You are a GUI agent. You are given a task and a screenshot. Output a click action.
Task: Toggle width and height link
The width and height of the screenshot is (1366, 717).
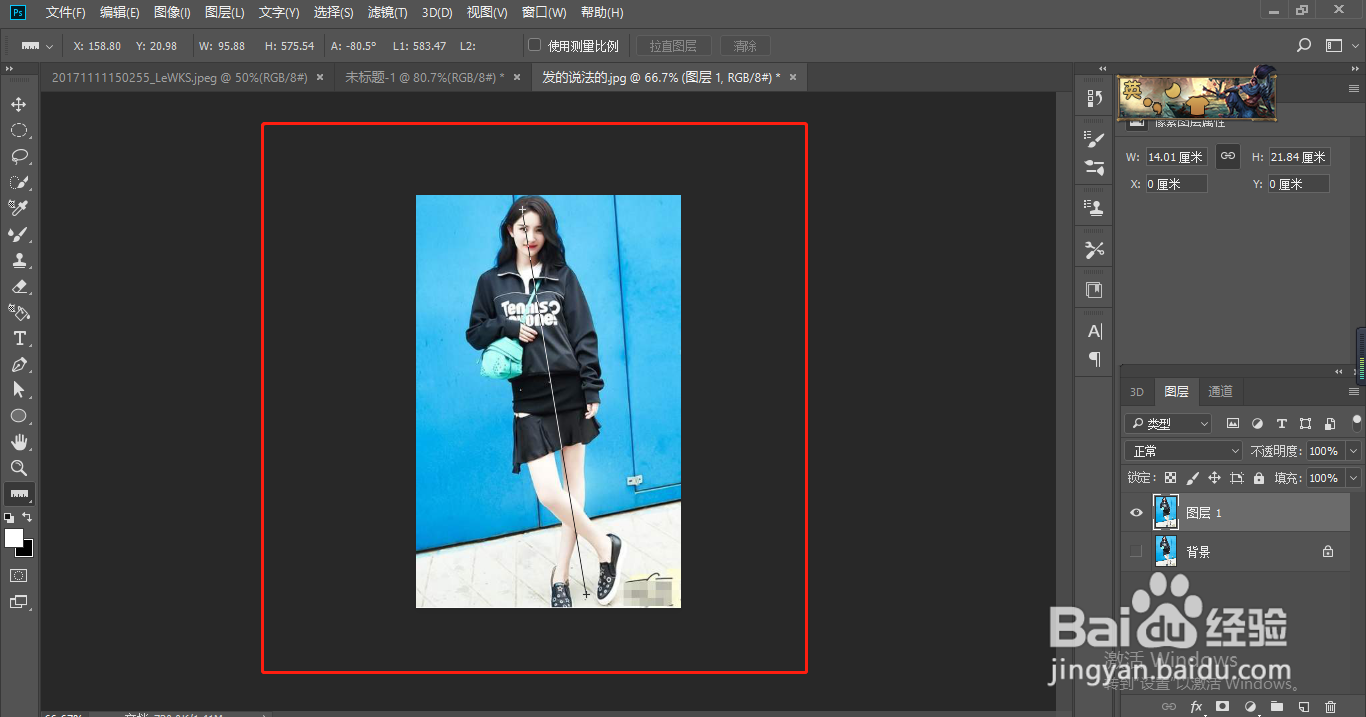[1228, 156]
